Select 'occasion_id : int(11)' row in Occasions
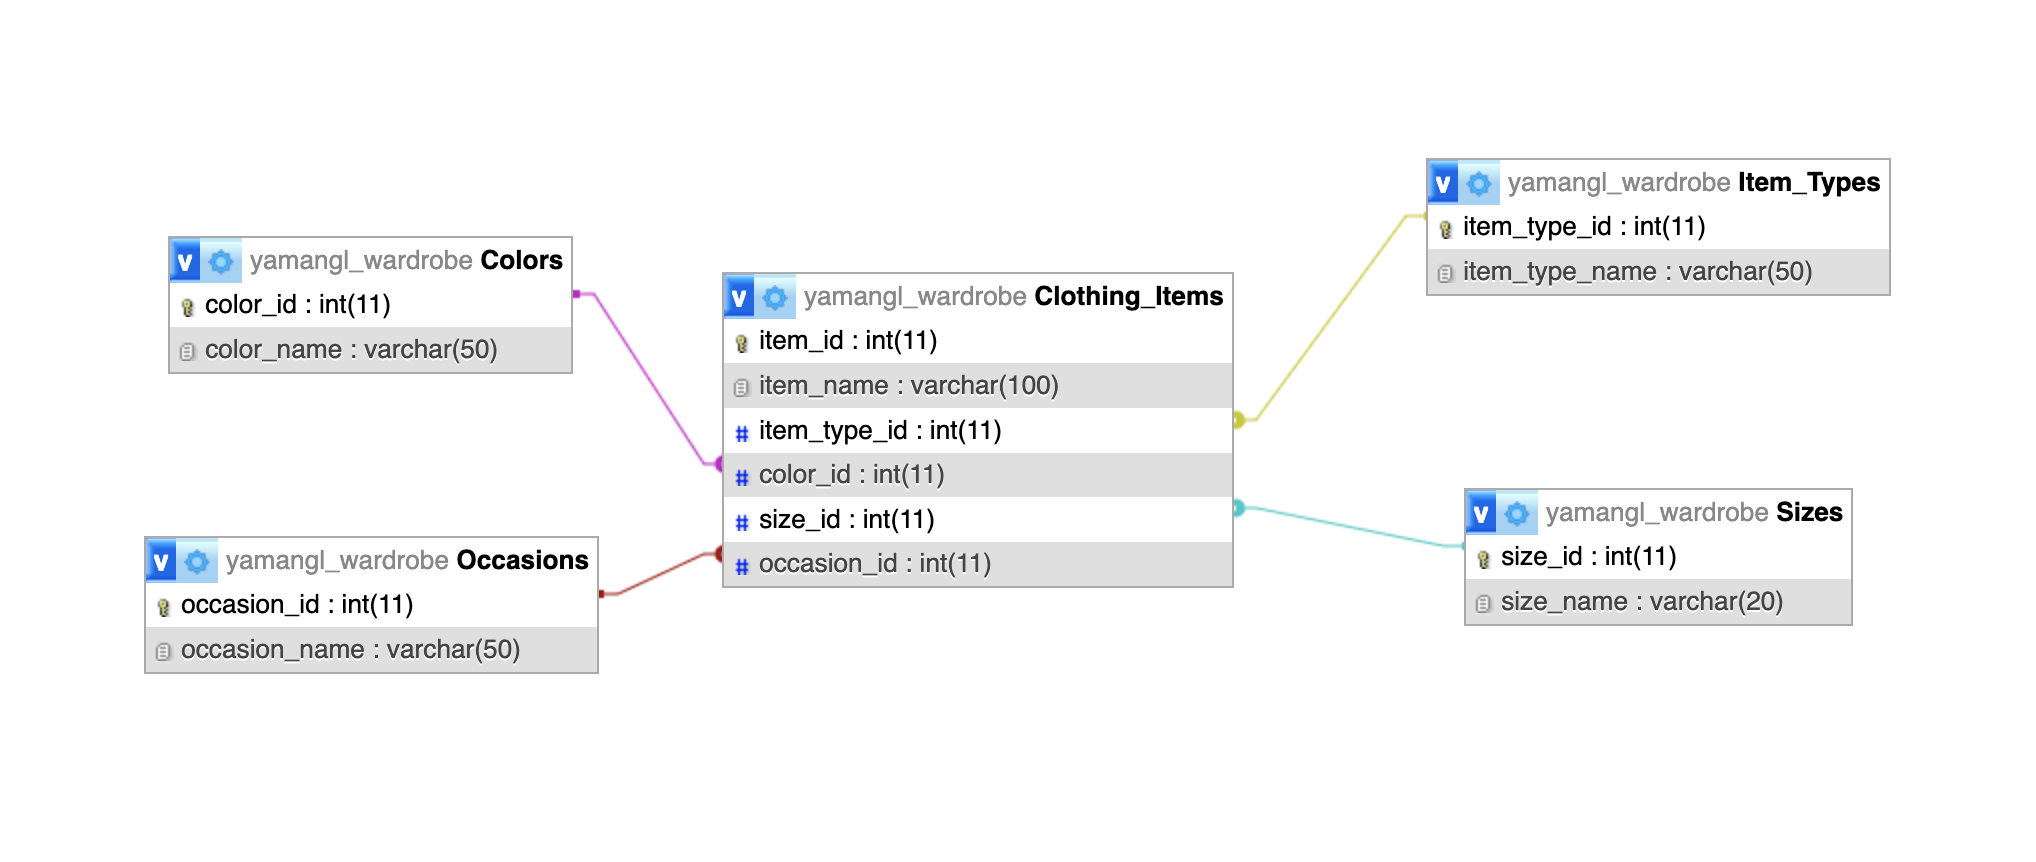Viewport: 2036px width, 862px height. pos(372,605)
